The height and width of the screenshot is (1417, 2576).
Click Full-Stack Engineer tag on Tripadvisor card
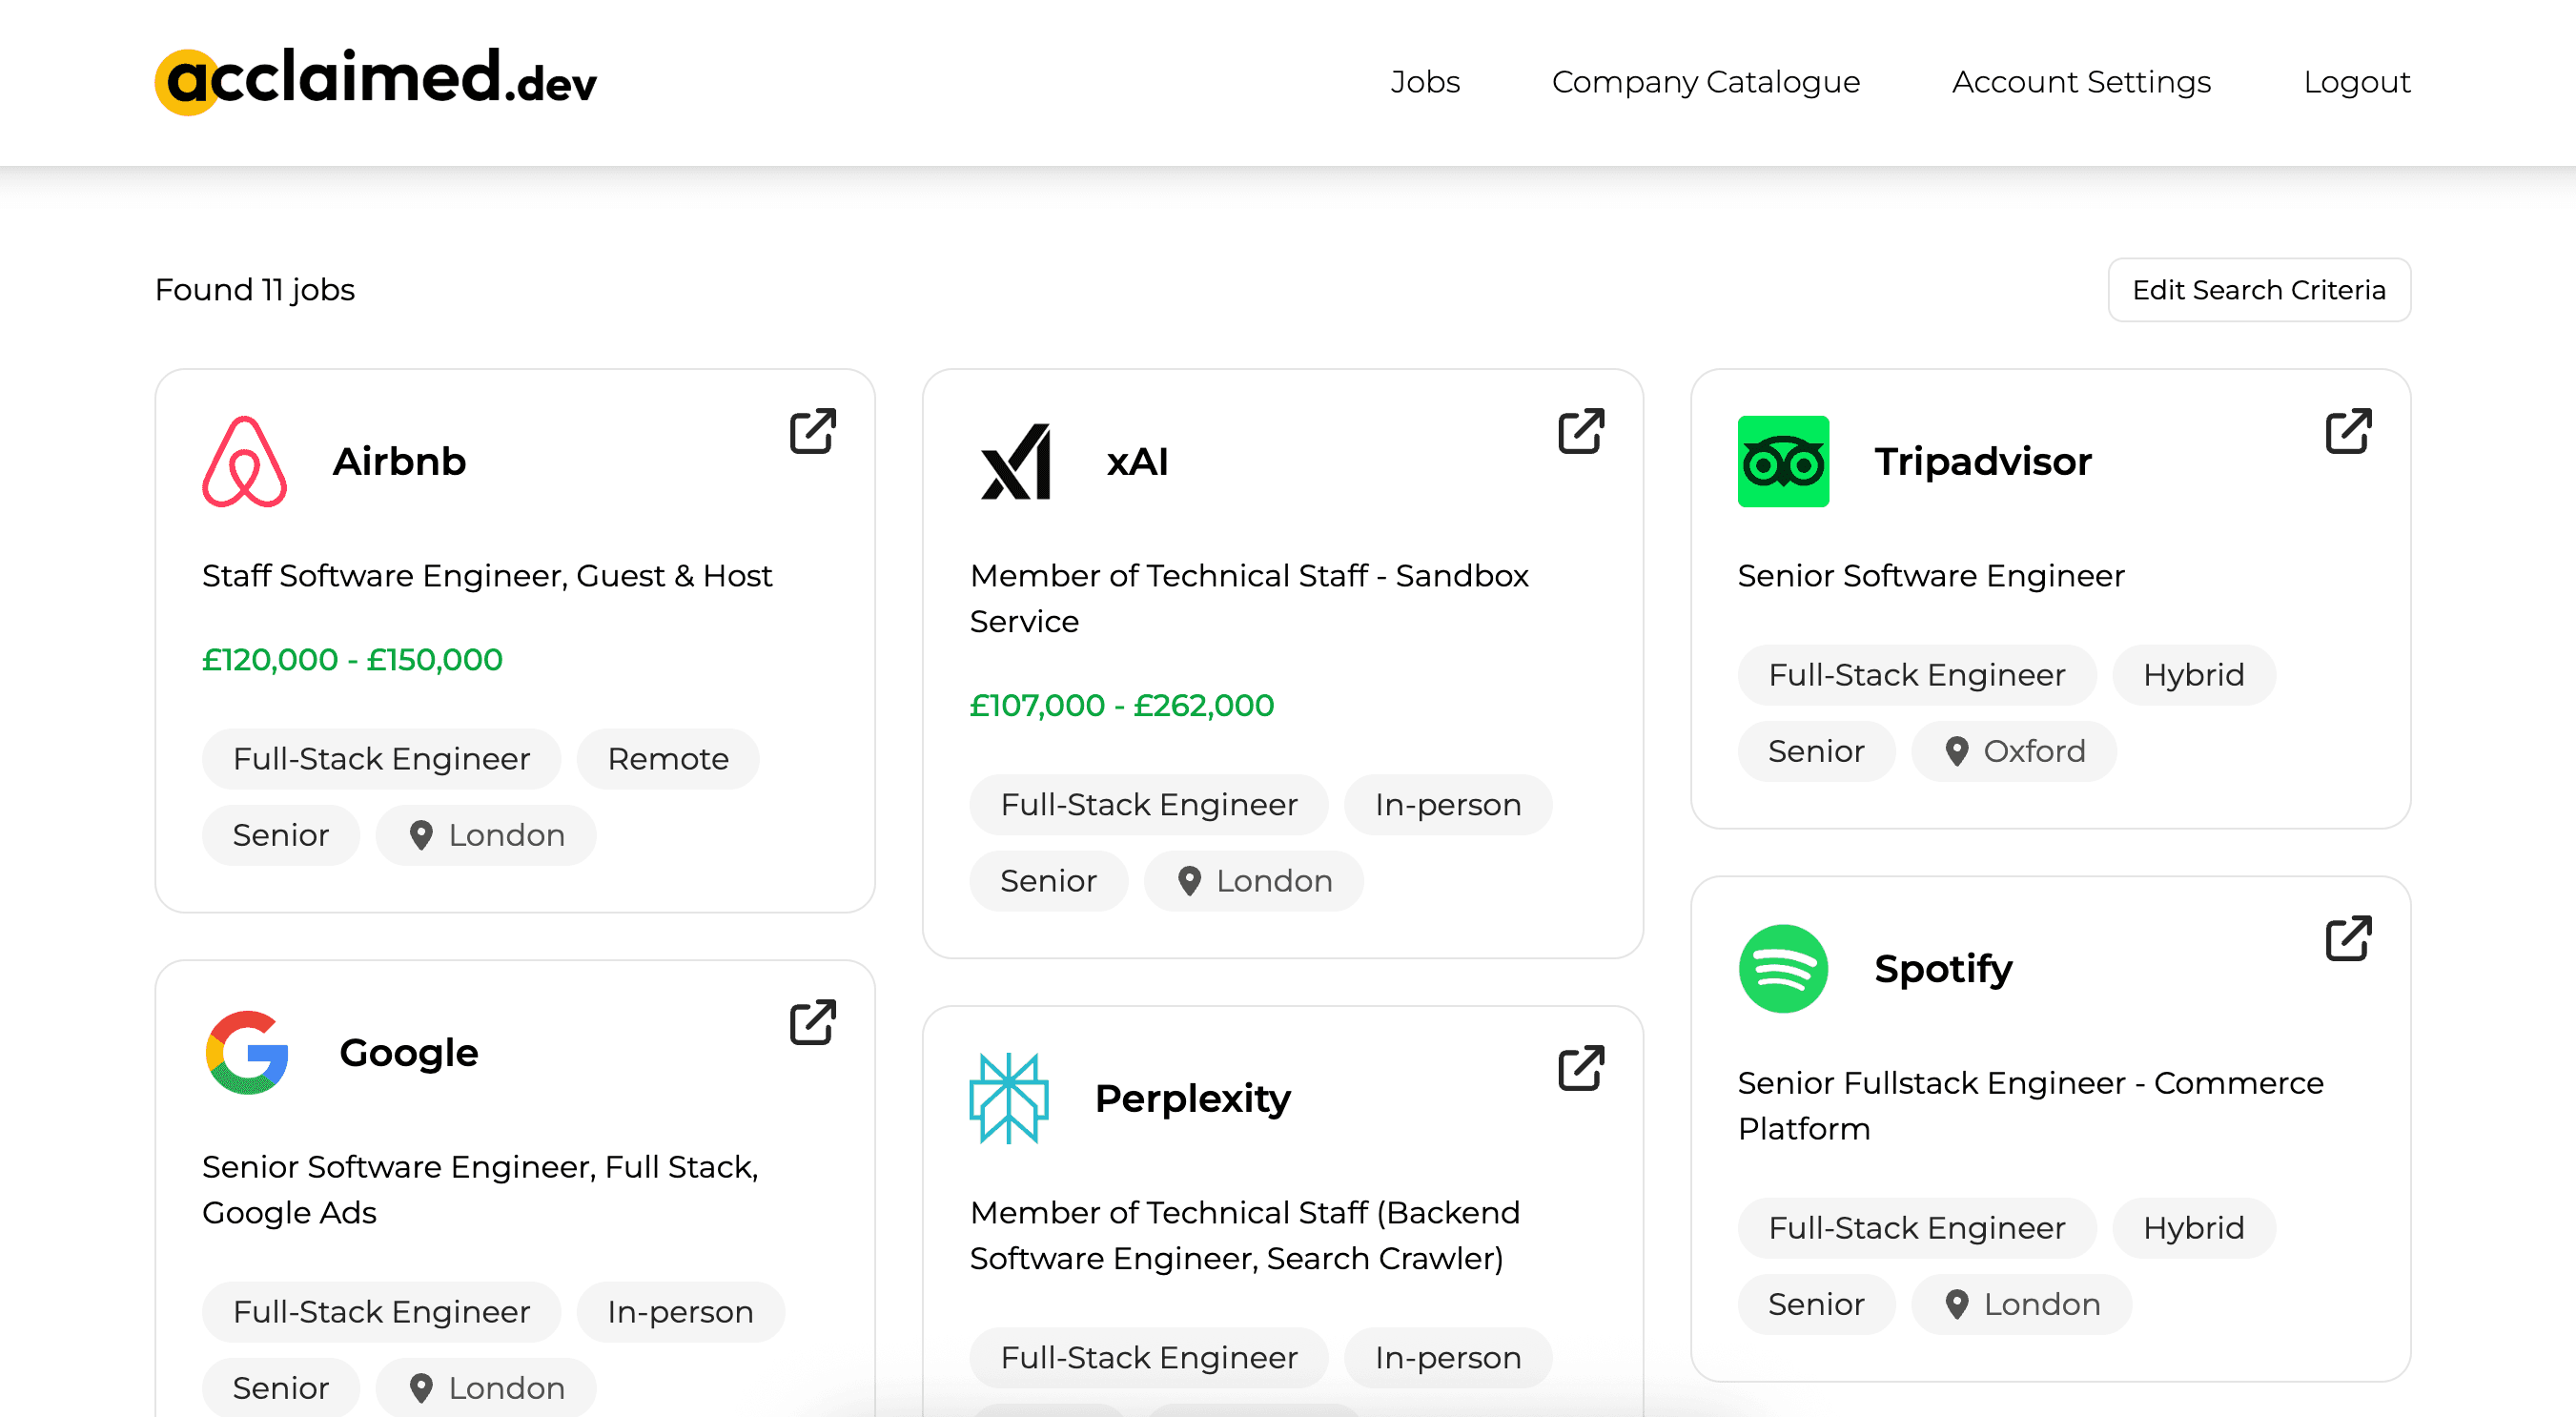tap(1917, 675)
